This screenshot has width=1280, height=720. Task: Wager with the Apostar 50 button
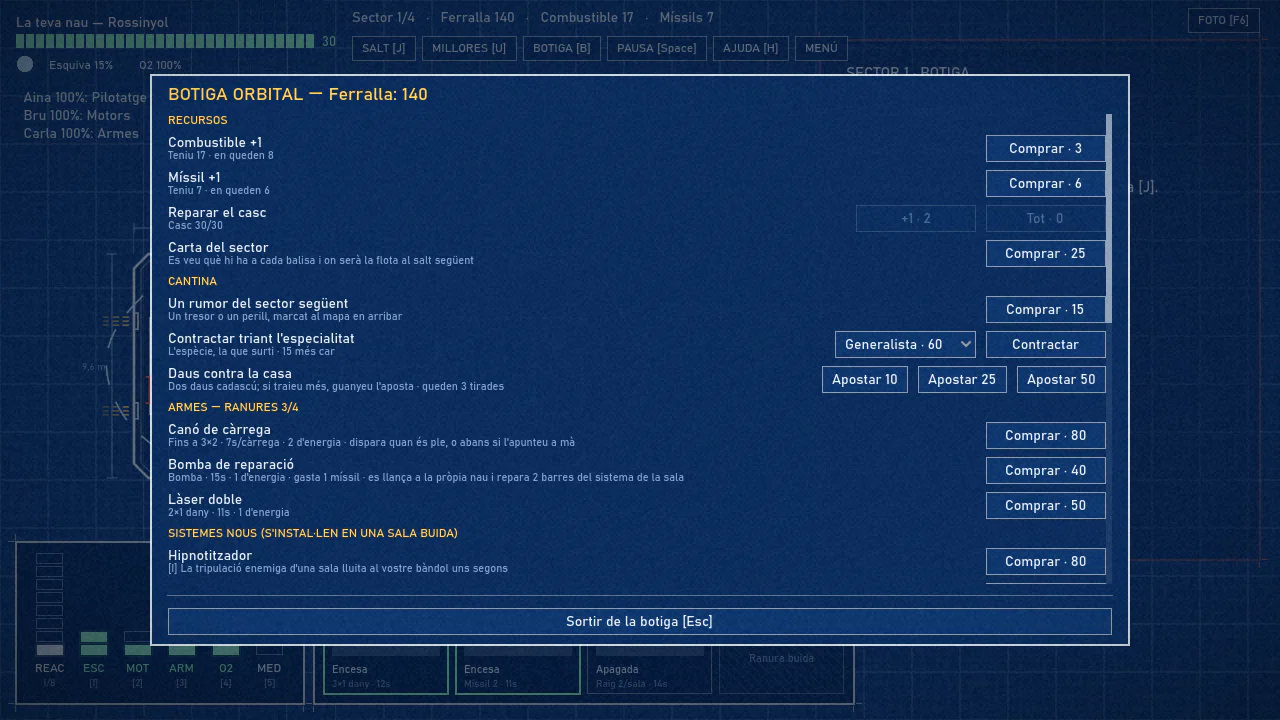[x=1061, y=379]
